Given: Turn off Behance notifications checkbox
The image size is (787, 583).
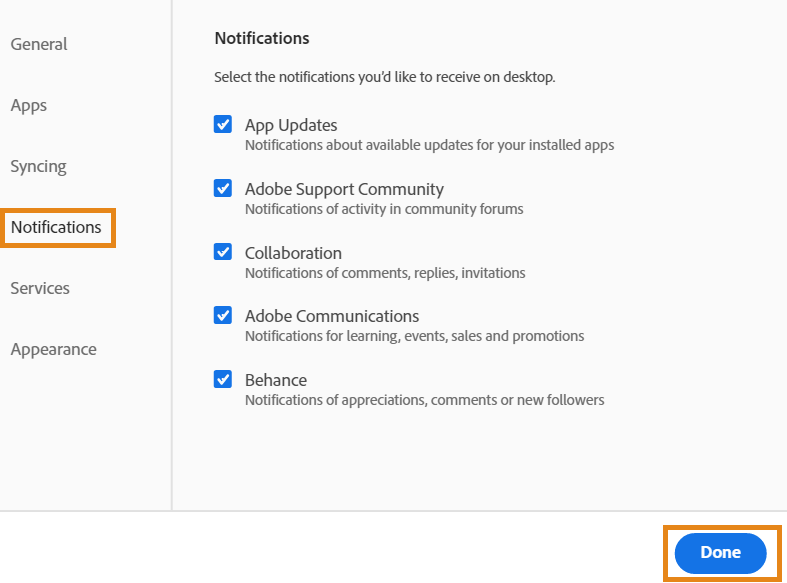Looking at the screenshot, I should point(223,379).
